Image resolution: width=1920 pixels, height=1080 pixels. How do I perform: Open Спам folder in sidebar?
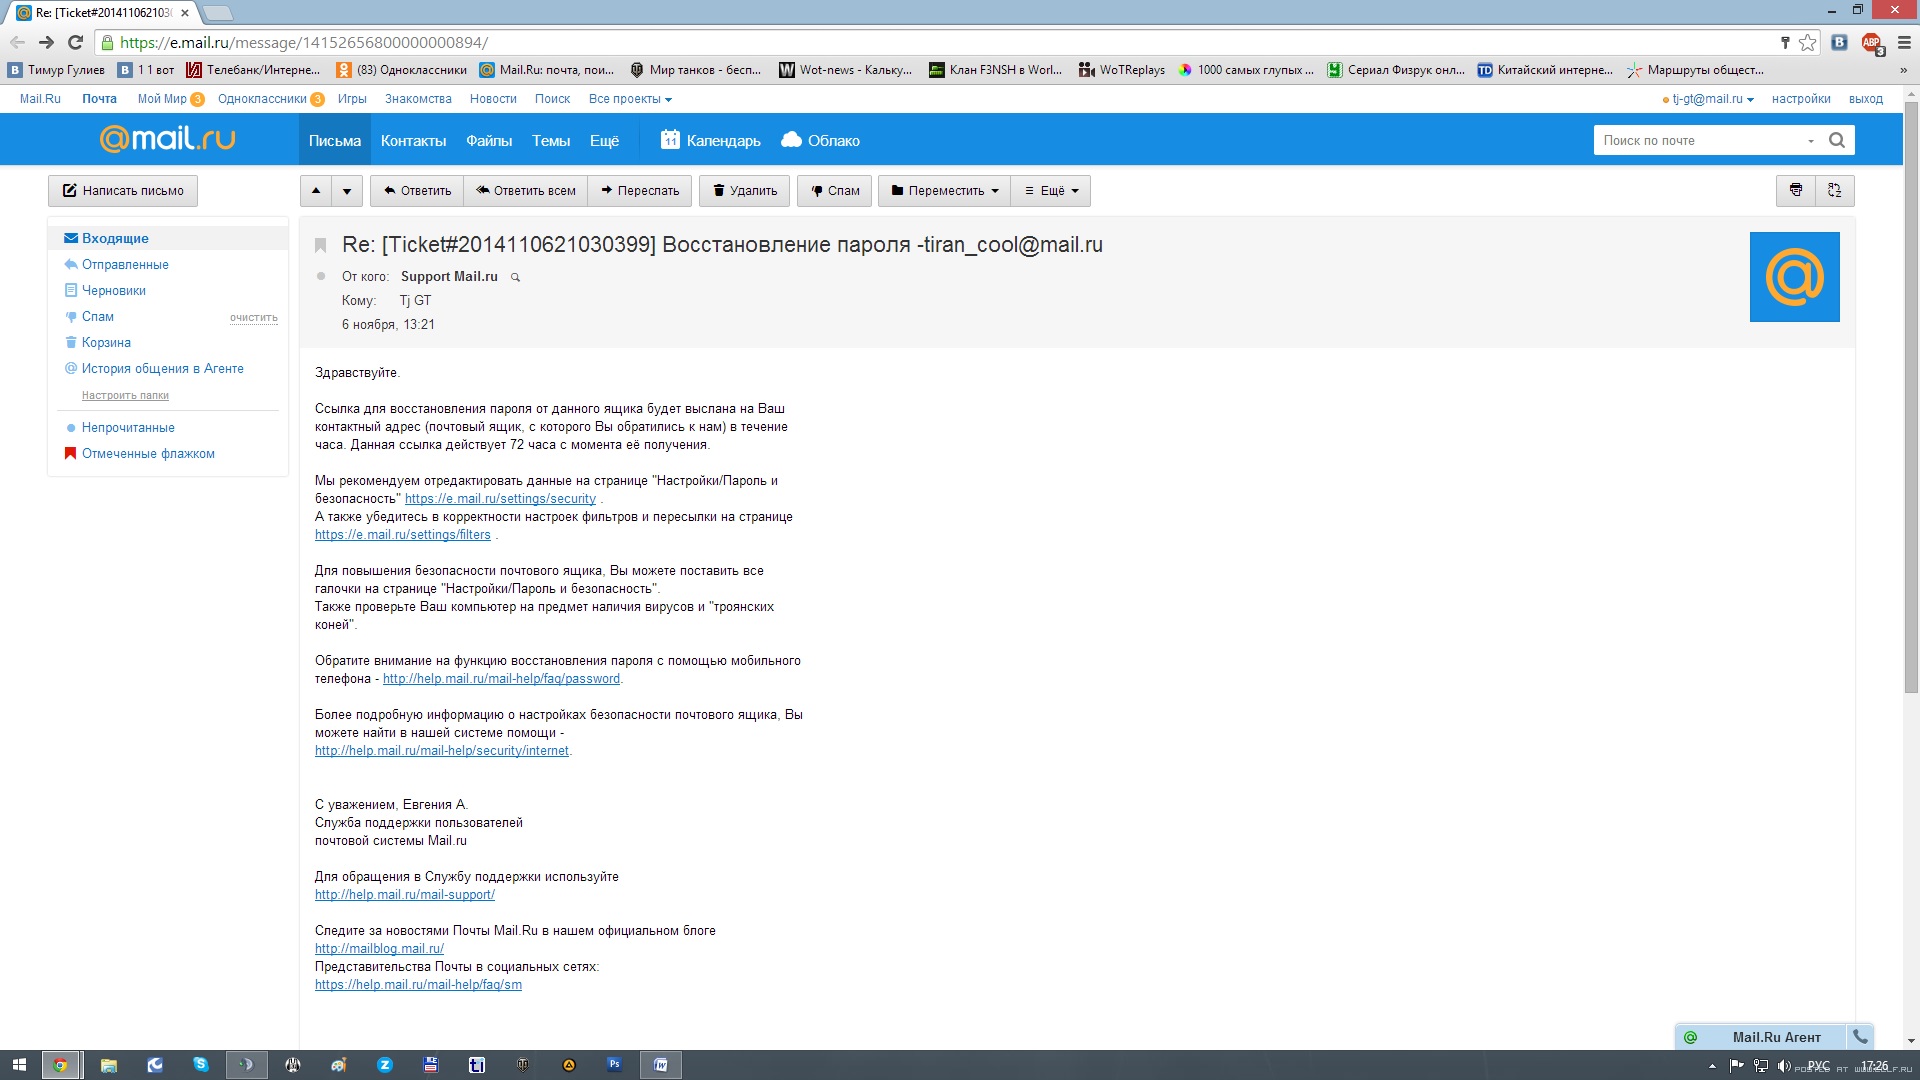98,316
